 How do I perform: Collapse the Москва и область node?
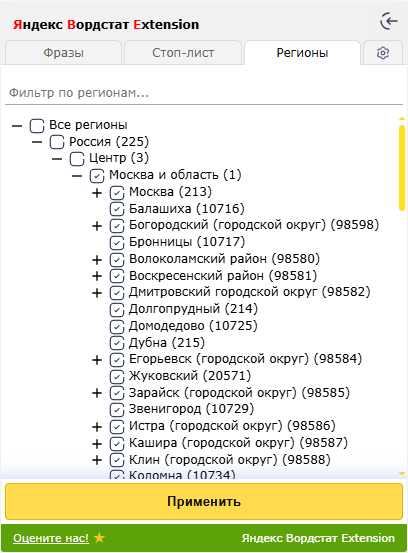click(77, 176)
